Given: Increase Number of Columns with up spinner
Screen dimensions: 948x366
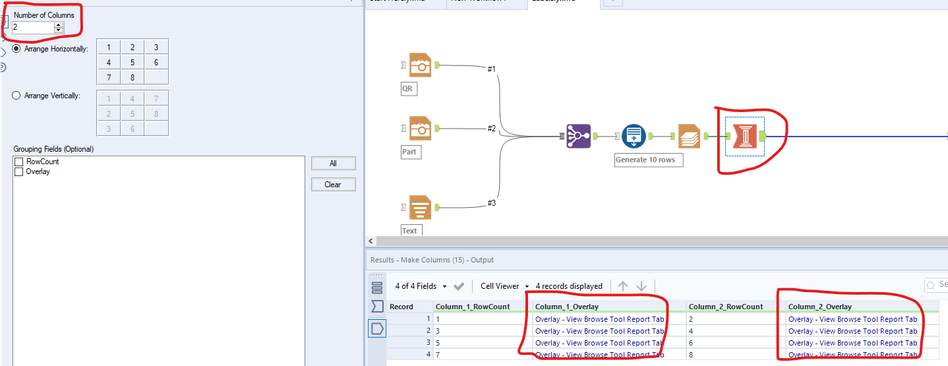Looking at the screenshot, I should pos(59,24).
